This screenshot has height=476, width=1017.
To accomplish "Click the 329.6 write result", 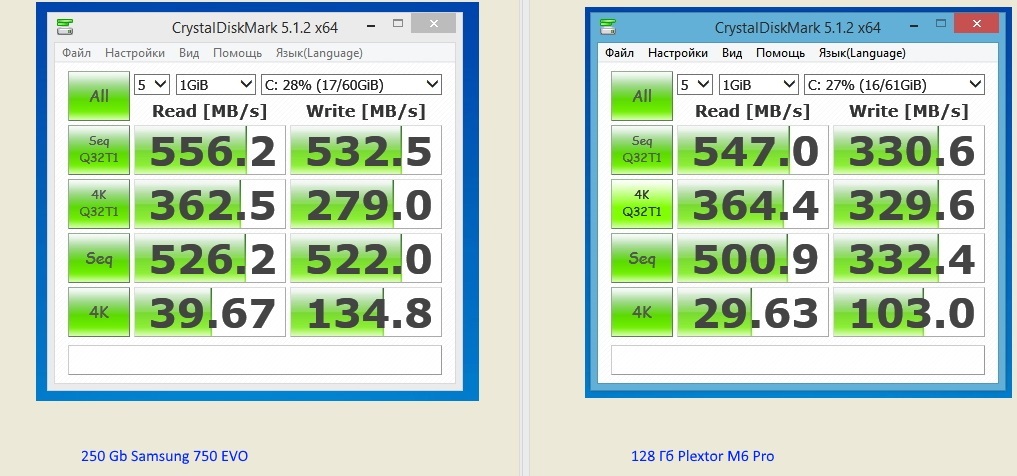I will 909,204.
